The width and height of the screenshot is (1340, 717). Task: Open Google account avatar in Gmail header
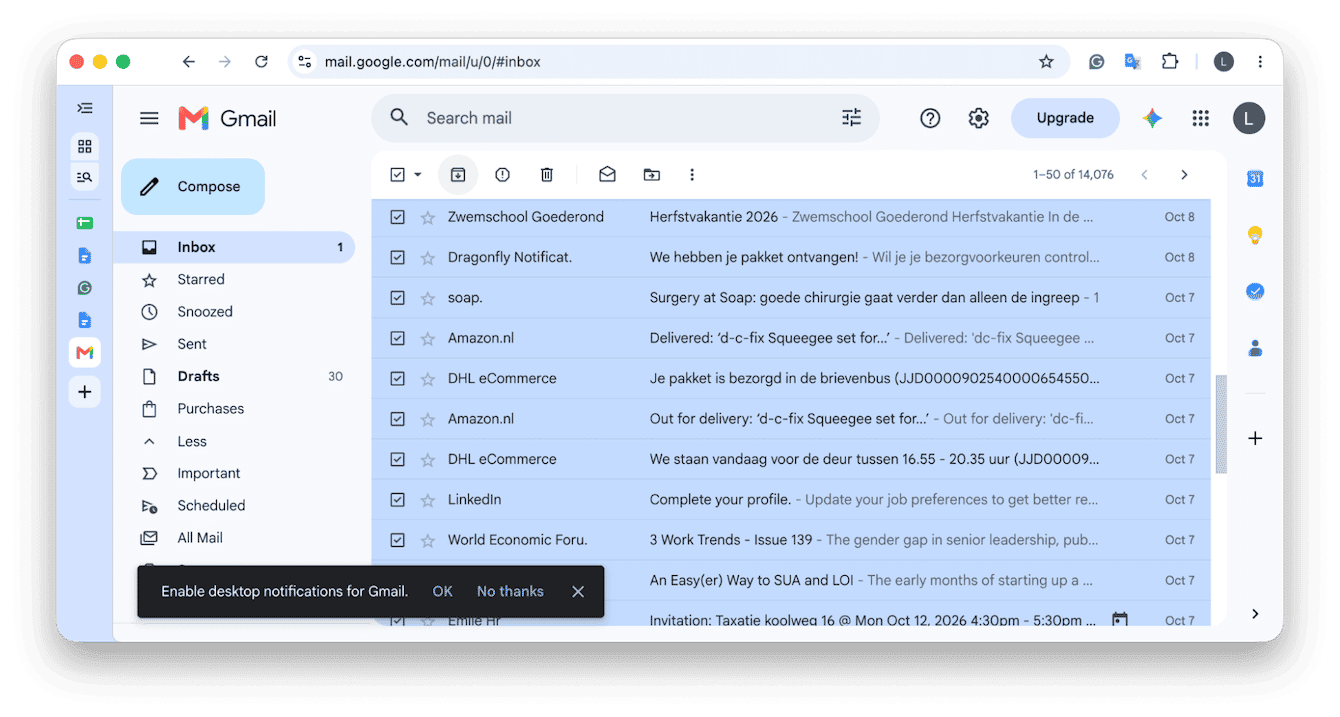(1248, 118)
